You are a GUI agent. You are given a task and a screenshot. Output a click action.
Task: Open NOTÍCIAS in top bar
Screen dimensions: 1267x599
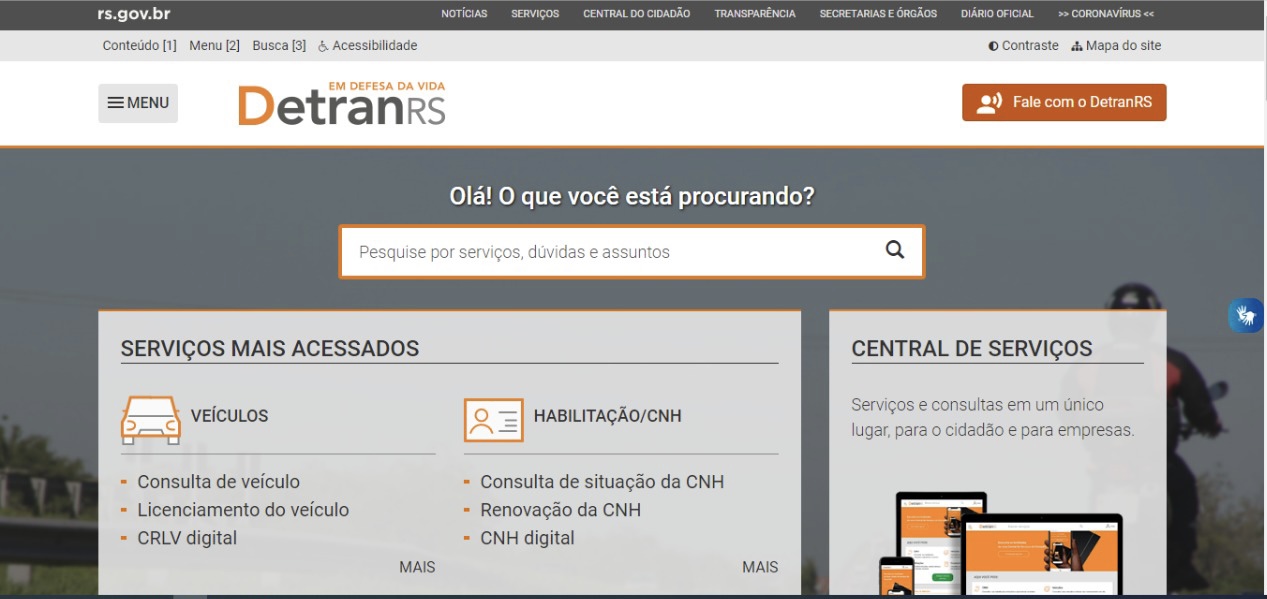[464, 14]
